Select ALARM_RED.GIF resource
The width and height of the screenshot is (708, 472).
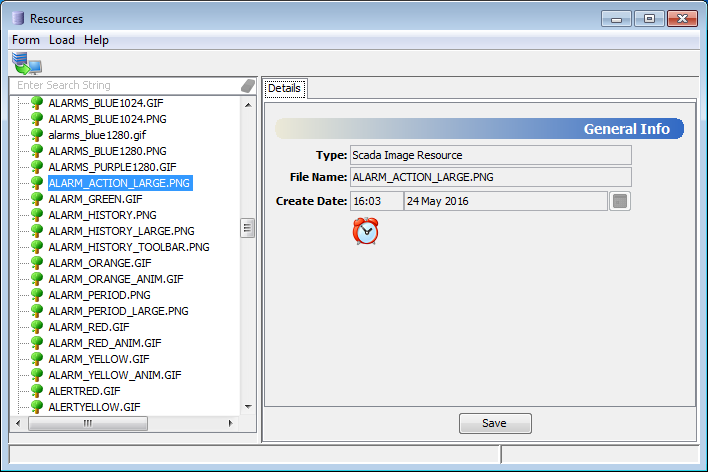89,327
